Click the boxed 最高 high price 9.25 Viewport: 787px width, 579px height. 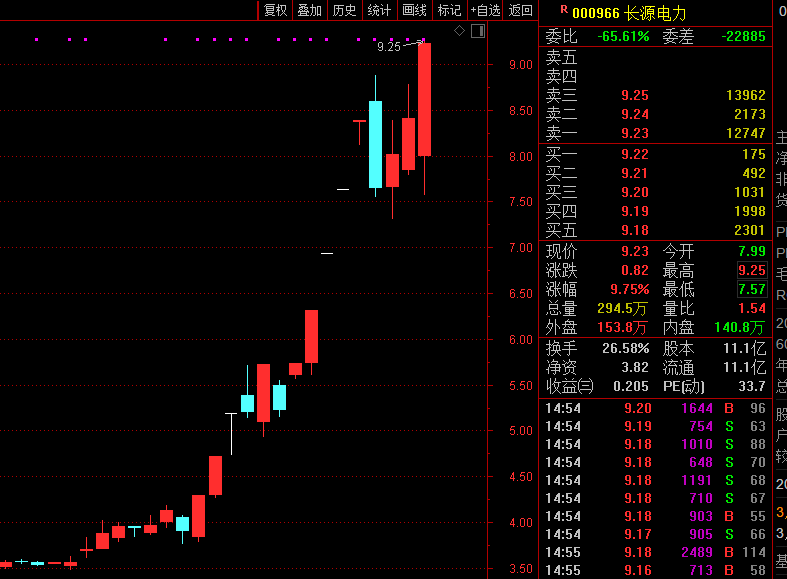752,270
